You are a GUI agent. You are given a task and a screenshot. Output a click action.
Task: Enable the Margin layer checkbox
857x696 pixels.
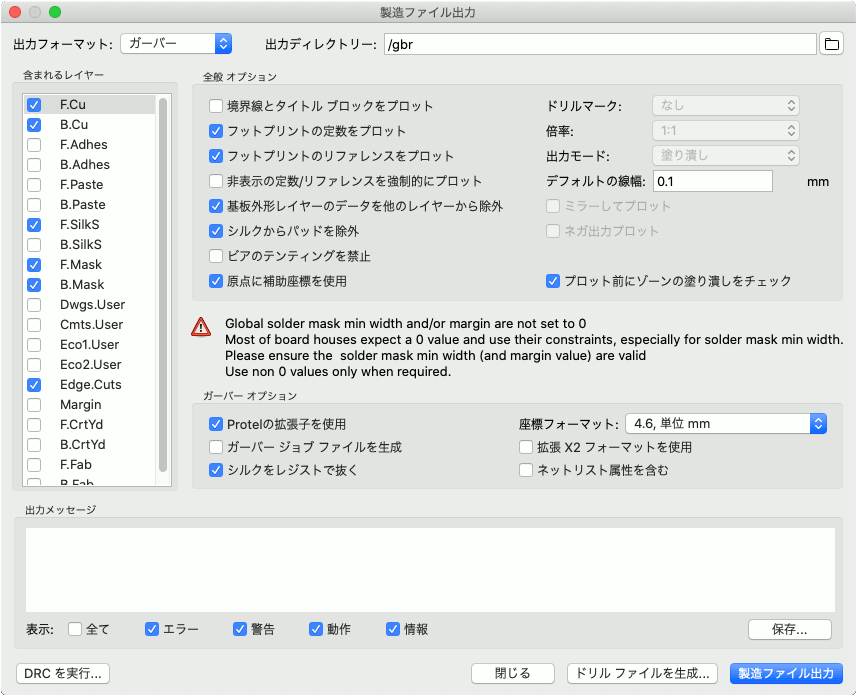click(34, 405)
